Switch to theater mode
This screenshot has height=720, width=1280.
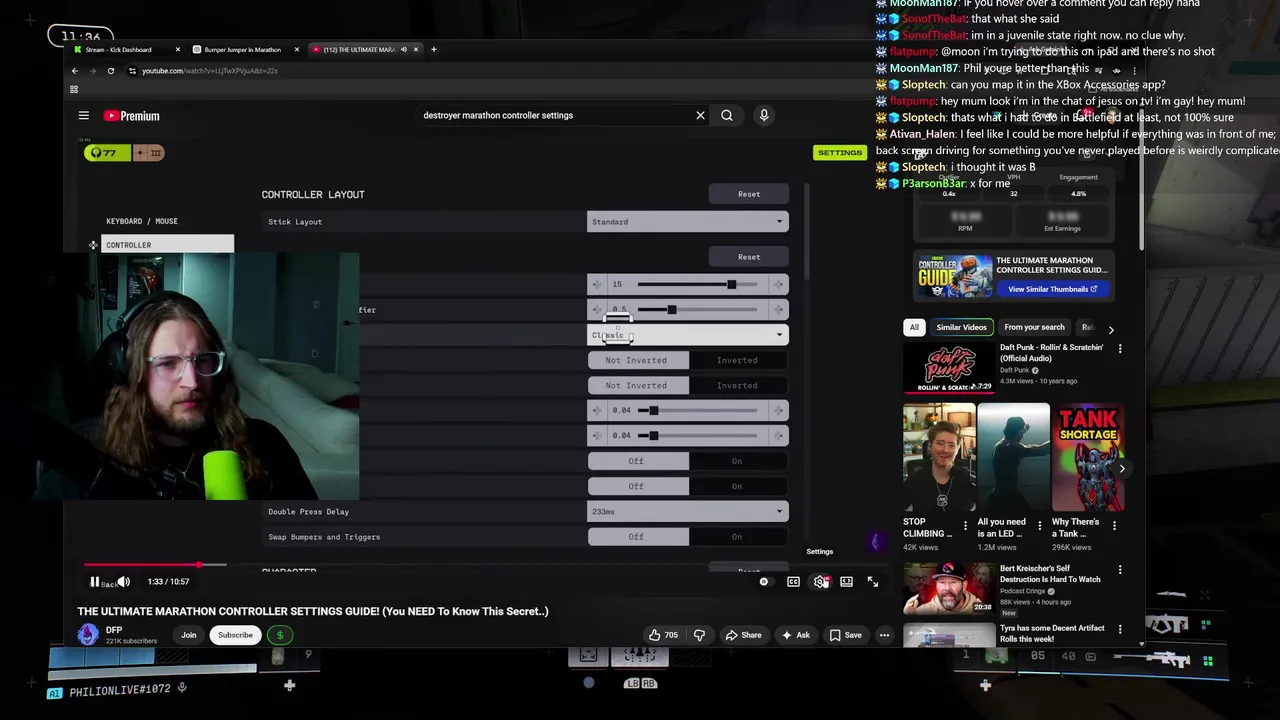[846, 582]
